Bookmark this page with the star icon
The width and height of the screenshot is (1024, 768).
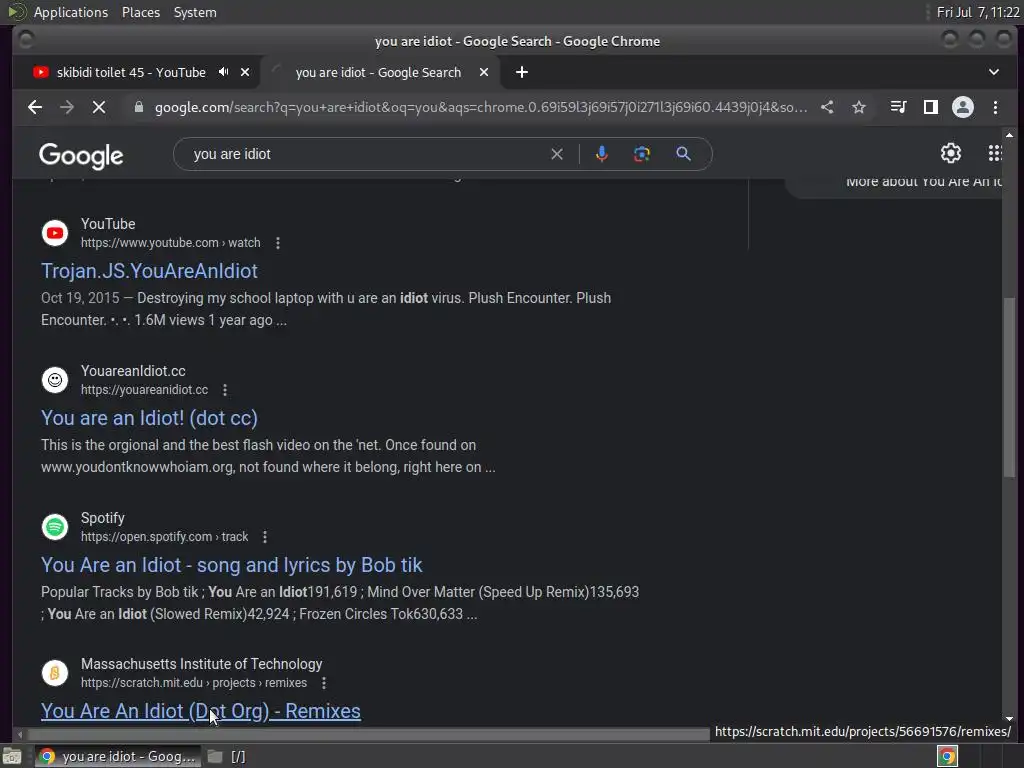point(859,107)
